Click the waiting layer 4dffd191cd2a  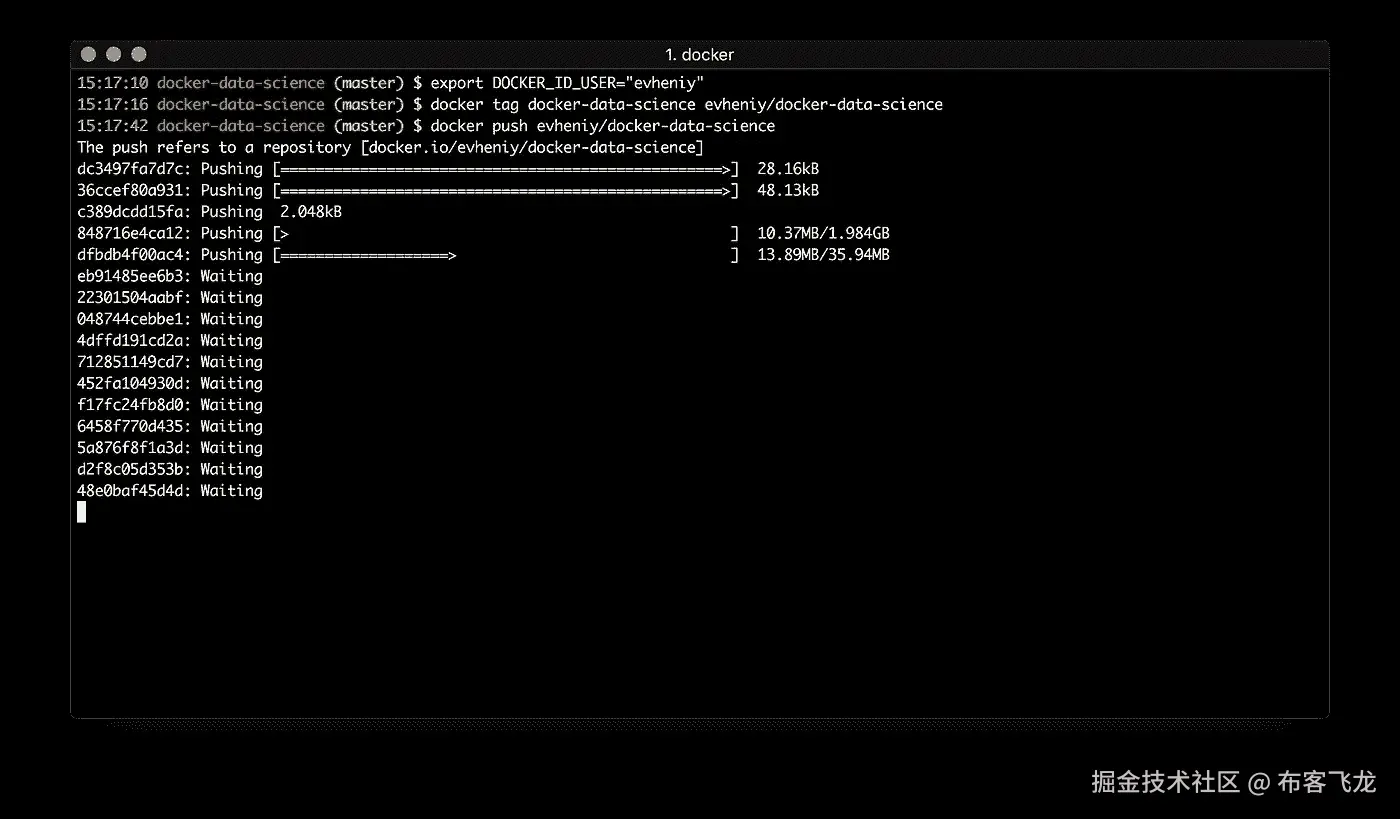[170, 340]
